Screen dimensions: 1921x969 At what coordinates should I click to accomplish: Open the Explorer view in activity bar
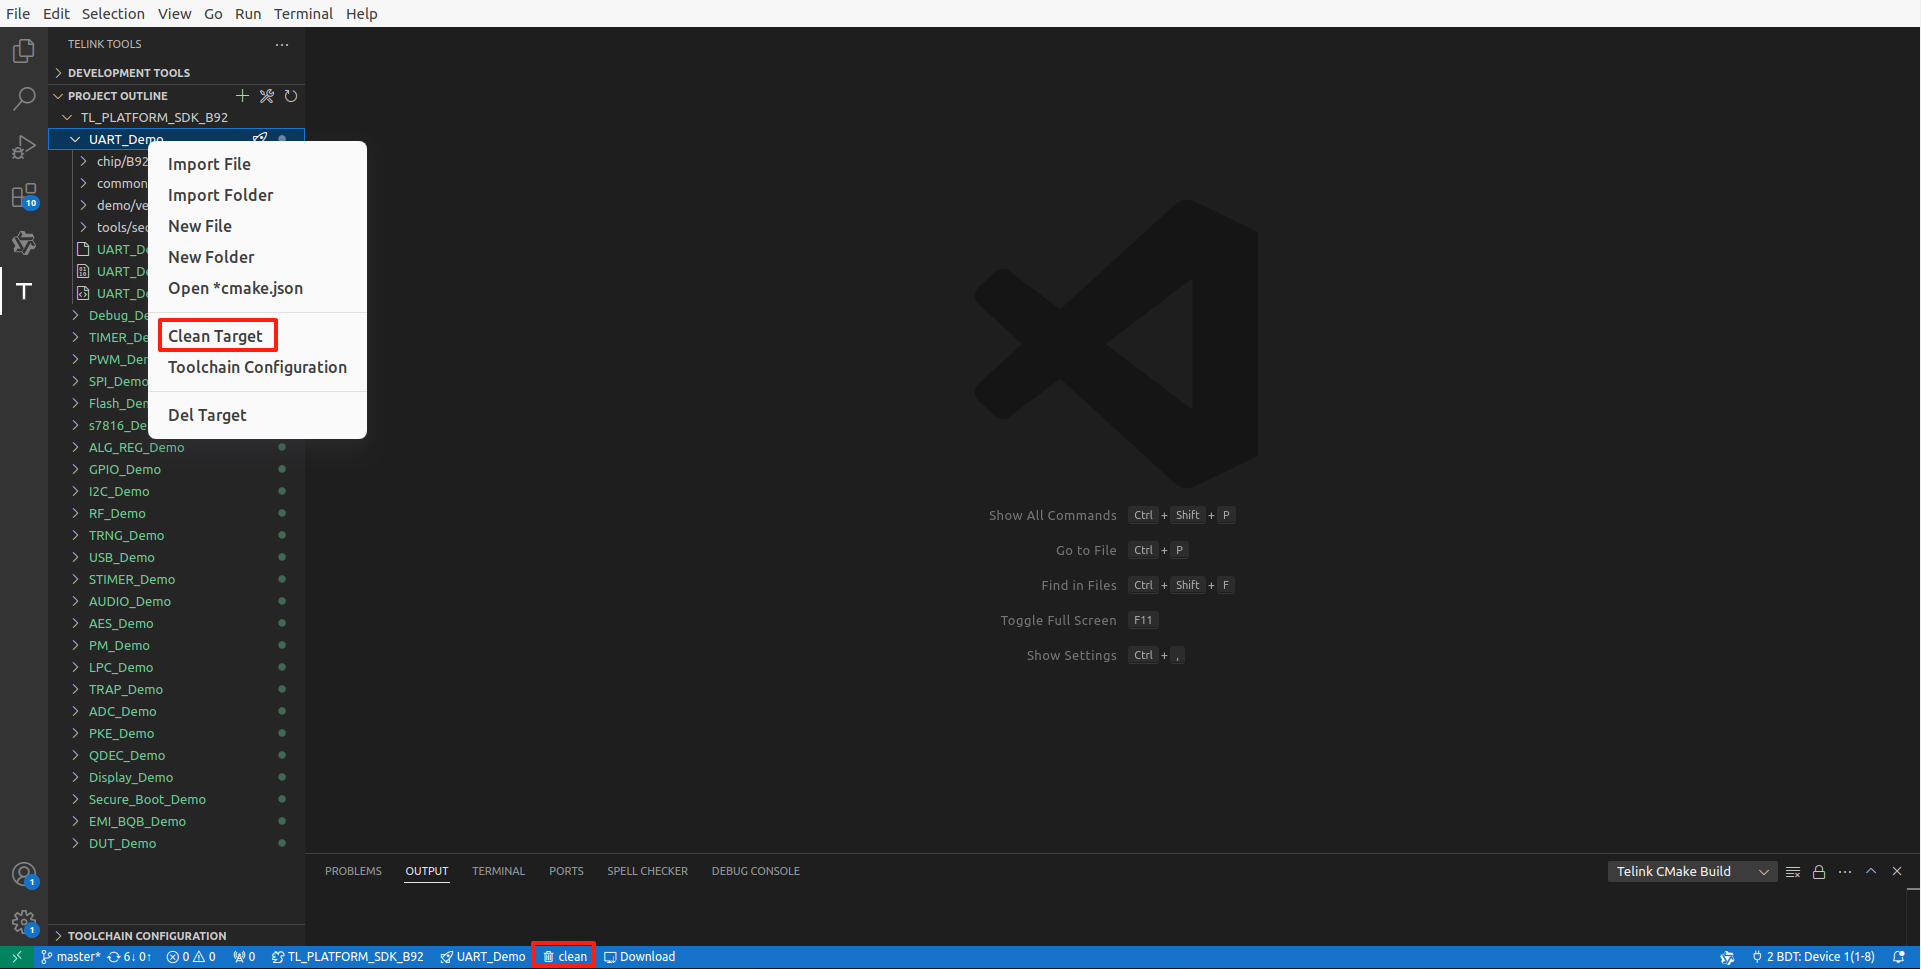[24, 50]
